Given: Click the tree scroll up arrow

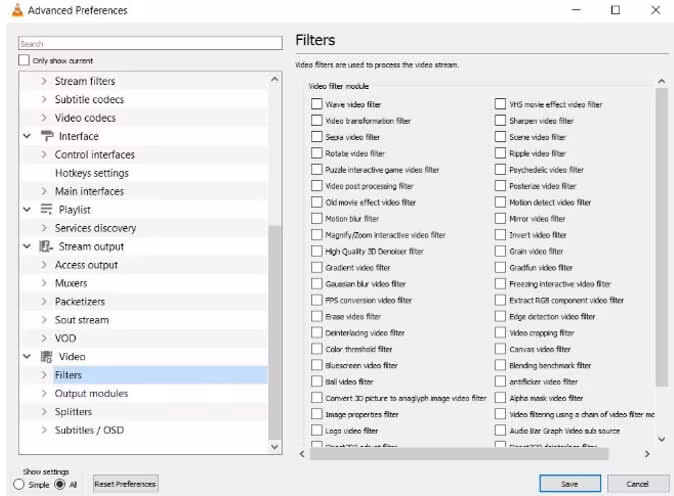Looking at the screenshot, I should point(275,79).
